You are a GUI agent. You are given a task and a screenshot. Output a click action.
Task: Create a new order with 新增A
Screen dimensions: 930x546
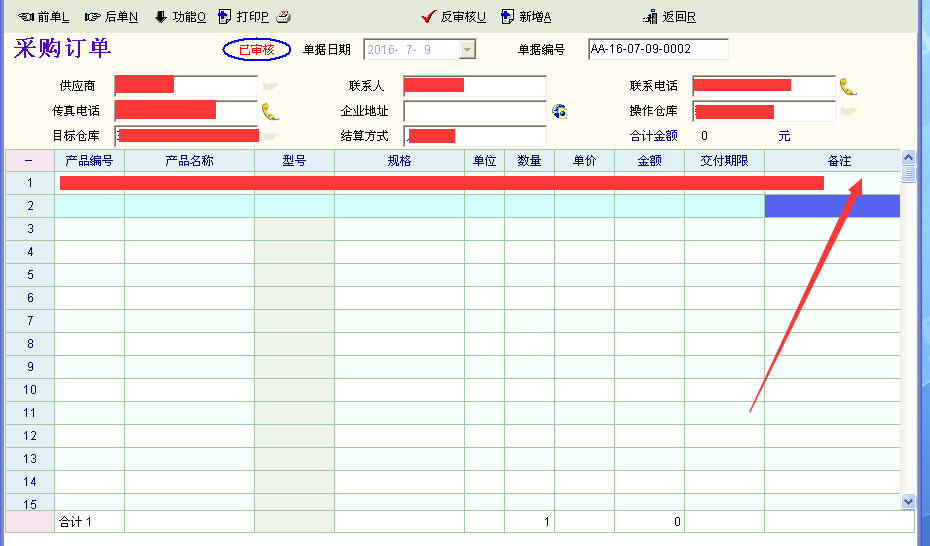pyautogui.click(x=526, y=17)
